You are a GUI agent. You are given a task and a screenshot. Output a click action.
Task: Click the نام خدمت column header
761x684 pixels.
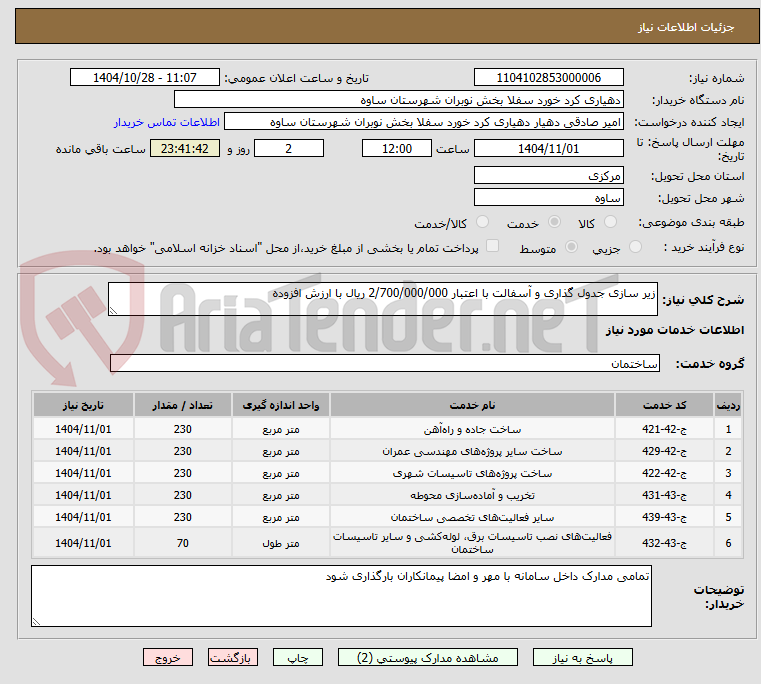click(472, 405)
